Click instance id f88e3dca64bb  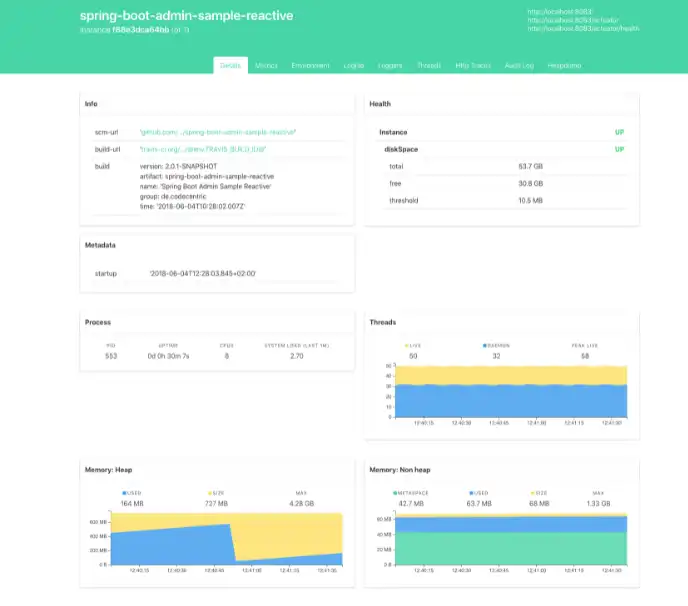tap(140, 30)
